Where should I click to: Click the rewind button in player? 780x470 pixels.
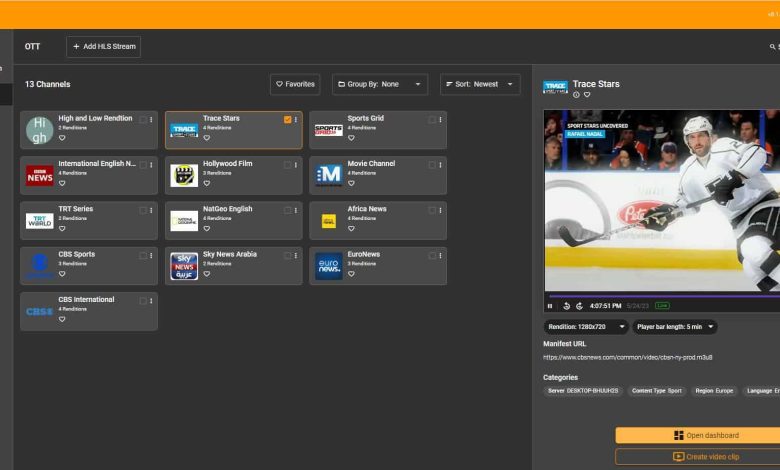[x=566, y=306]
